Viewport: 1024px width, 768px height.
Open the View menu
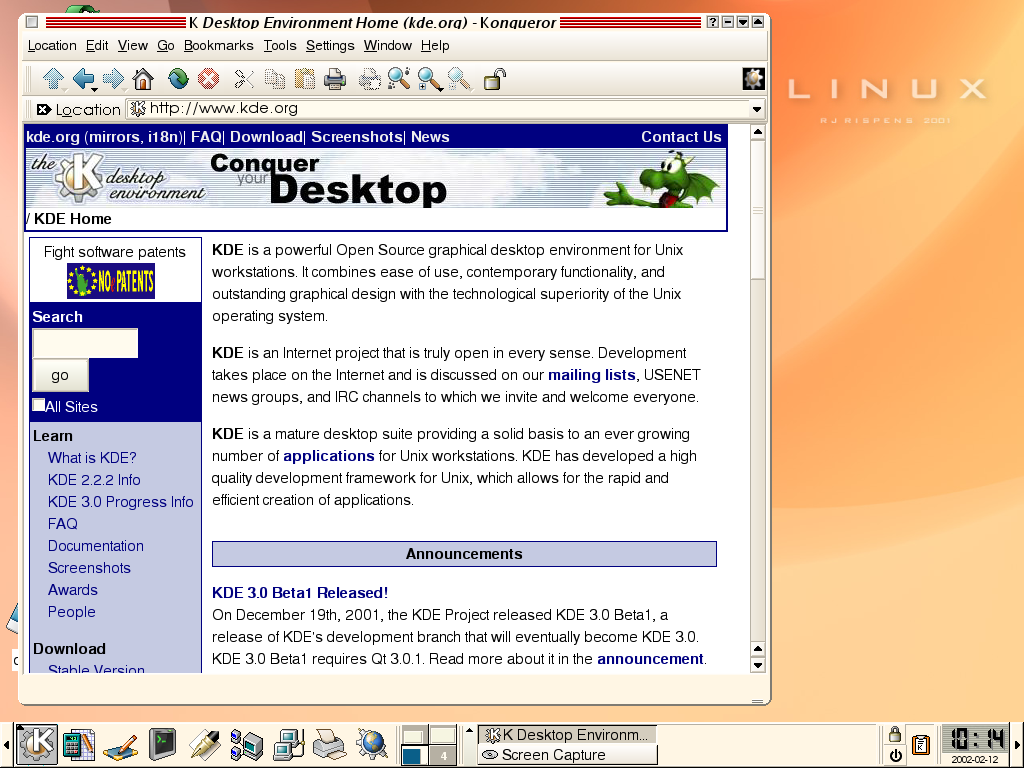pyautogui.click(x=133, y=46)
